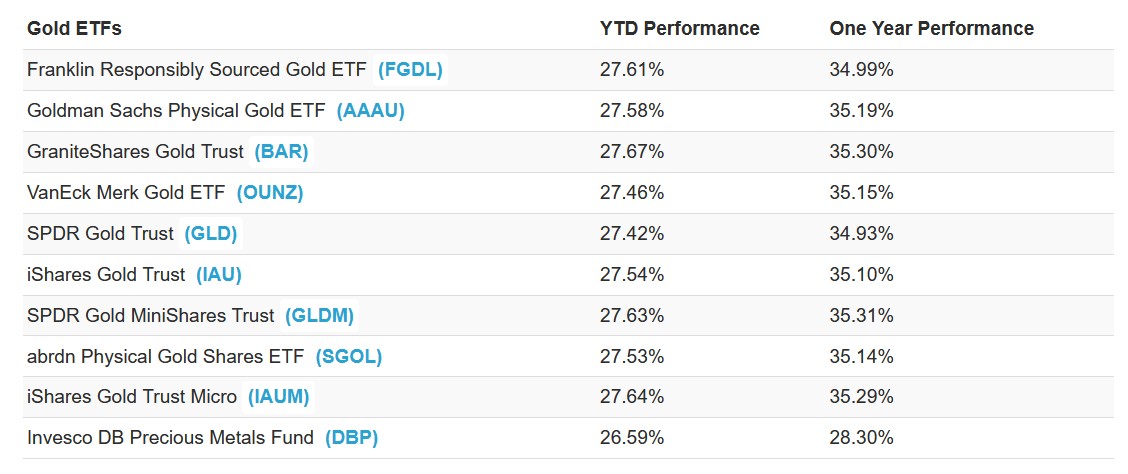Viewport: 1128px width, 474px height.
Task: Follow the GLDM ticker link
Action: pos(320,316)
